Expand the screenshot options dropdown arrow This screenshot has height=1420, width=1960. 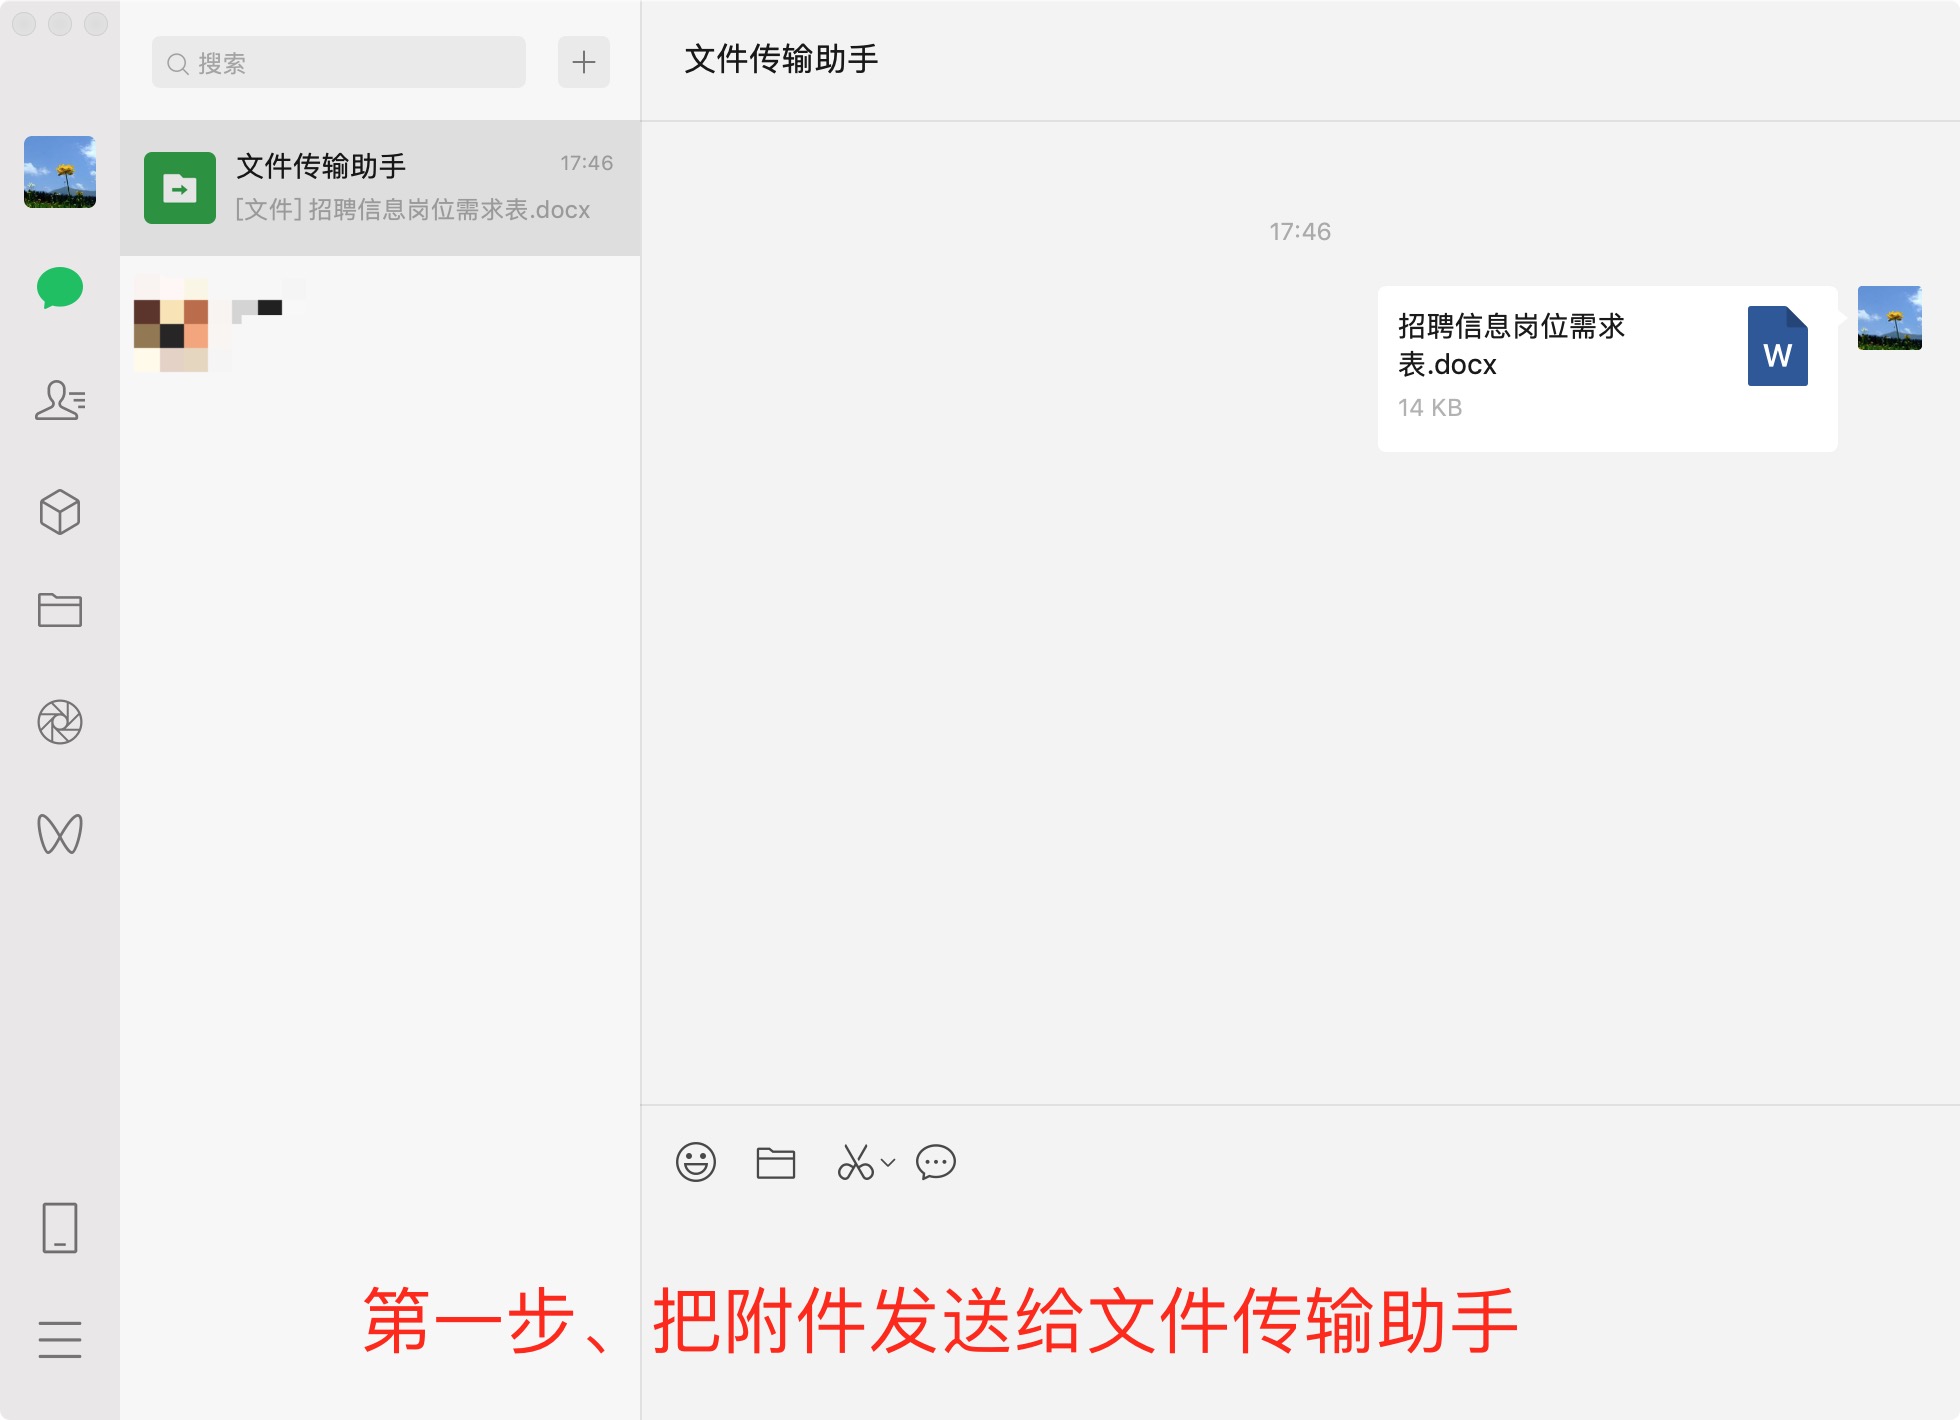[888, 1162]
